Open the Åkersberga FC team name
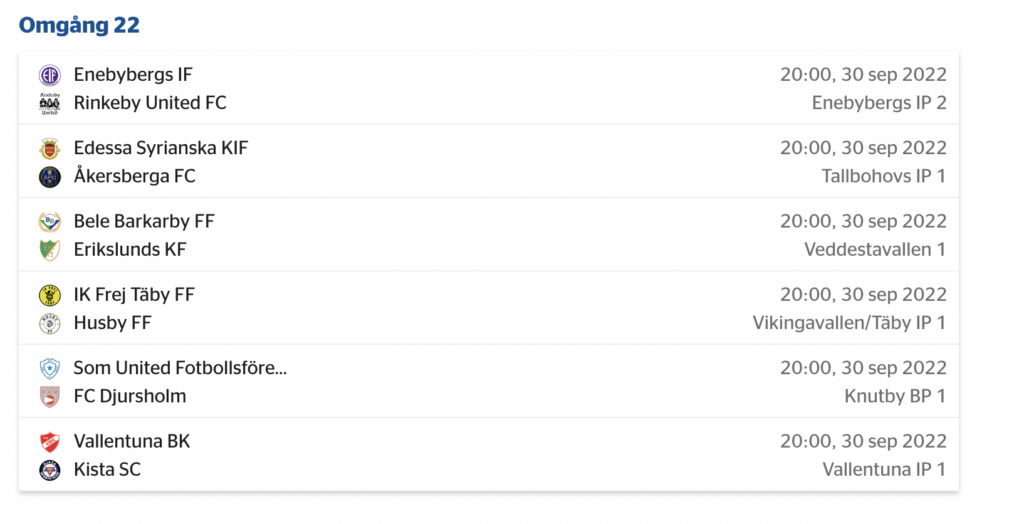Viewport: 1024px width, 524px height. tap(135, 176)
